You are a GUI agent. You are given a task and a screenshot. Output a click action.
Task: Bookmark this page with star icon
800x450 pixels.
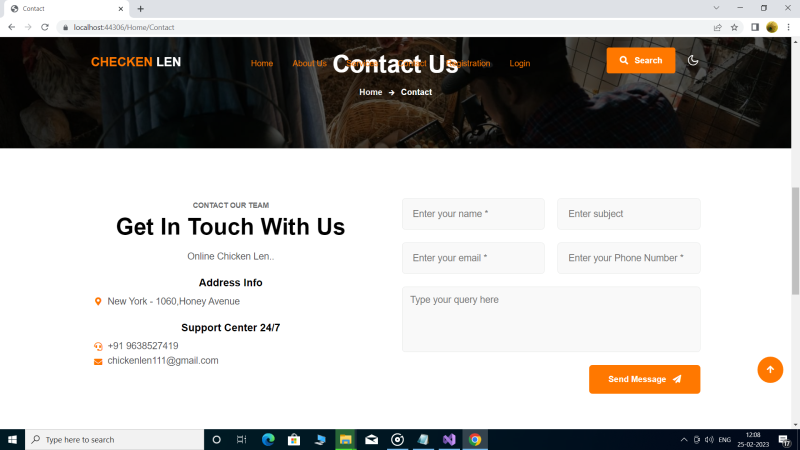734,28
